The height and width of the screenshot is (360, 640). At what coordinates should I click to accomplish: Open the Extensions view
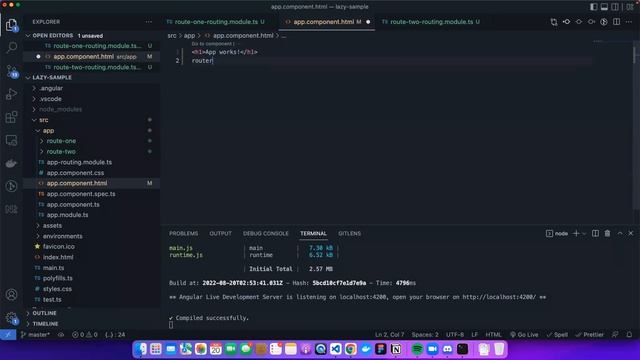point(11,117)
